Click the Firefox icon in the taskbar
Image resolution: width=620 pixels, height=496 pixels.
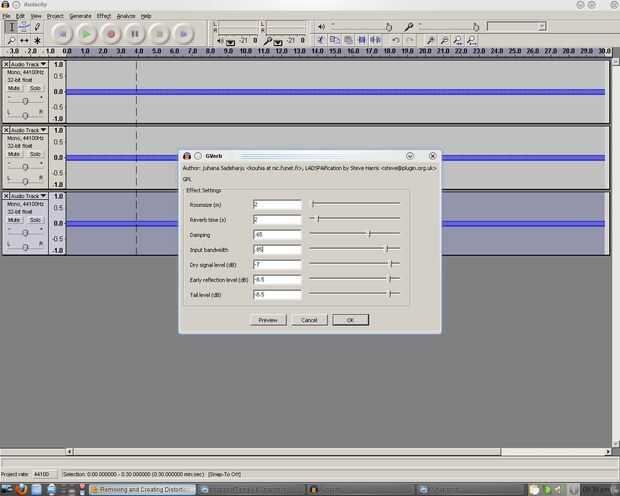click(22, 489)
